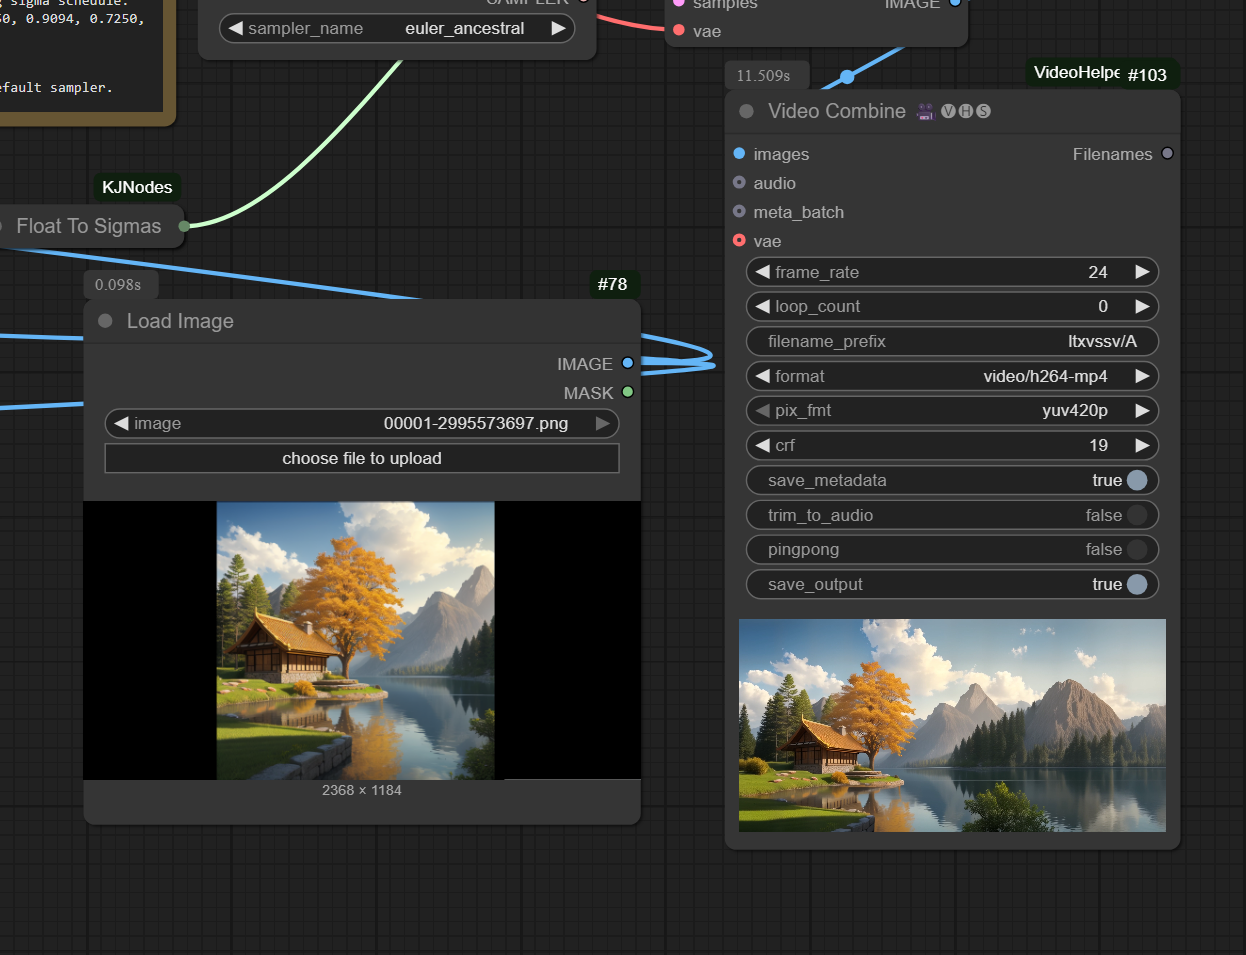Click frame_rate value 24
This screenshot has height=955, width=1246.
[x=1097, y=272]
